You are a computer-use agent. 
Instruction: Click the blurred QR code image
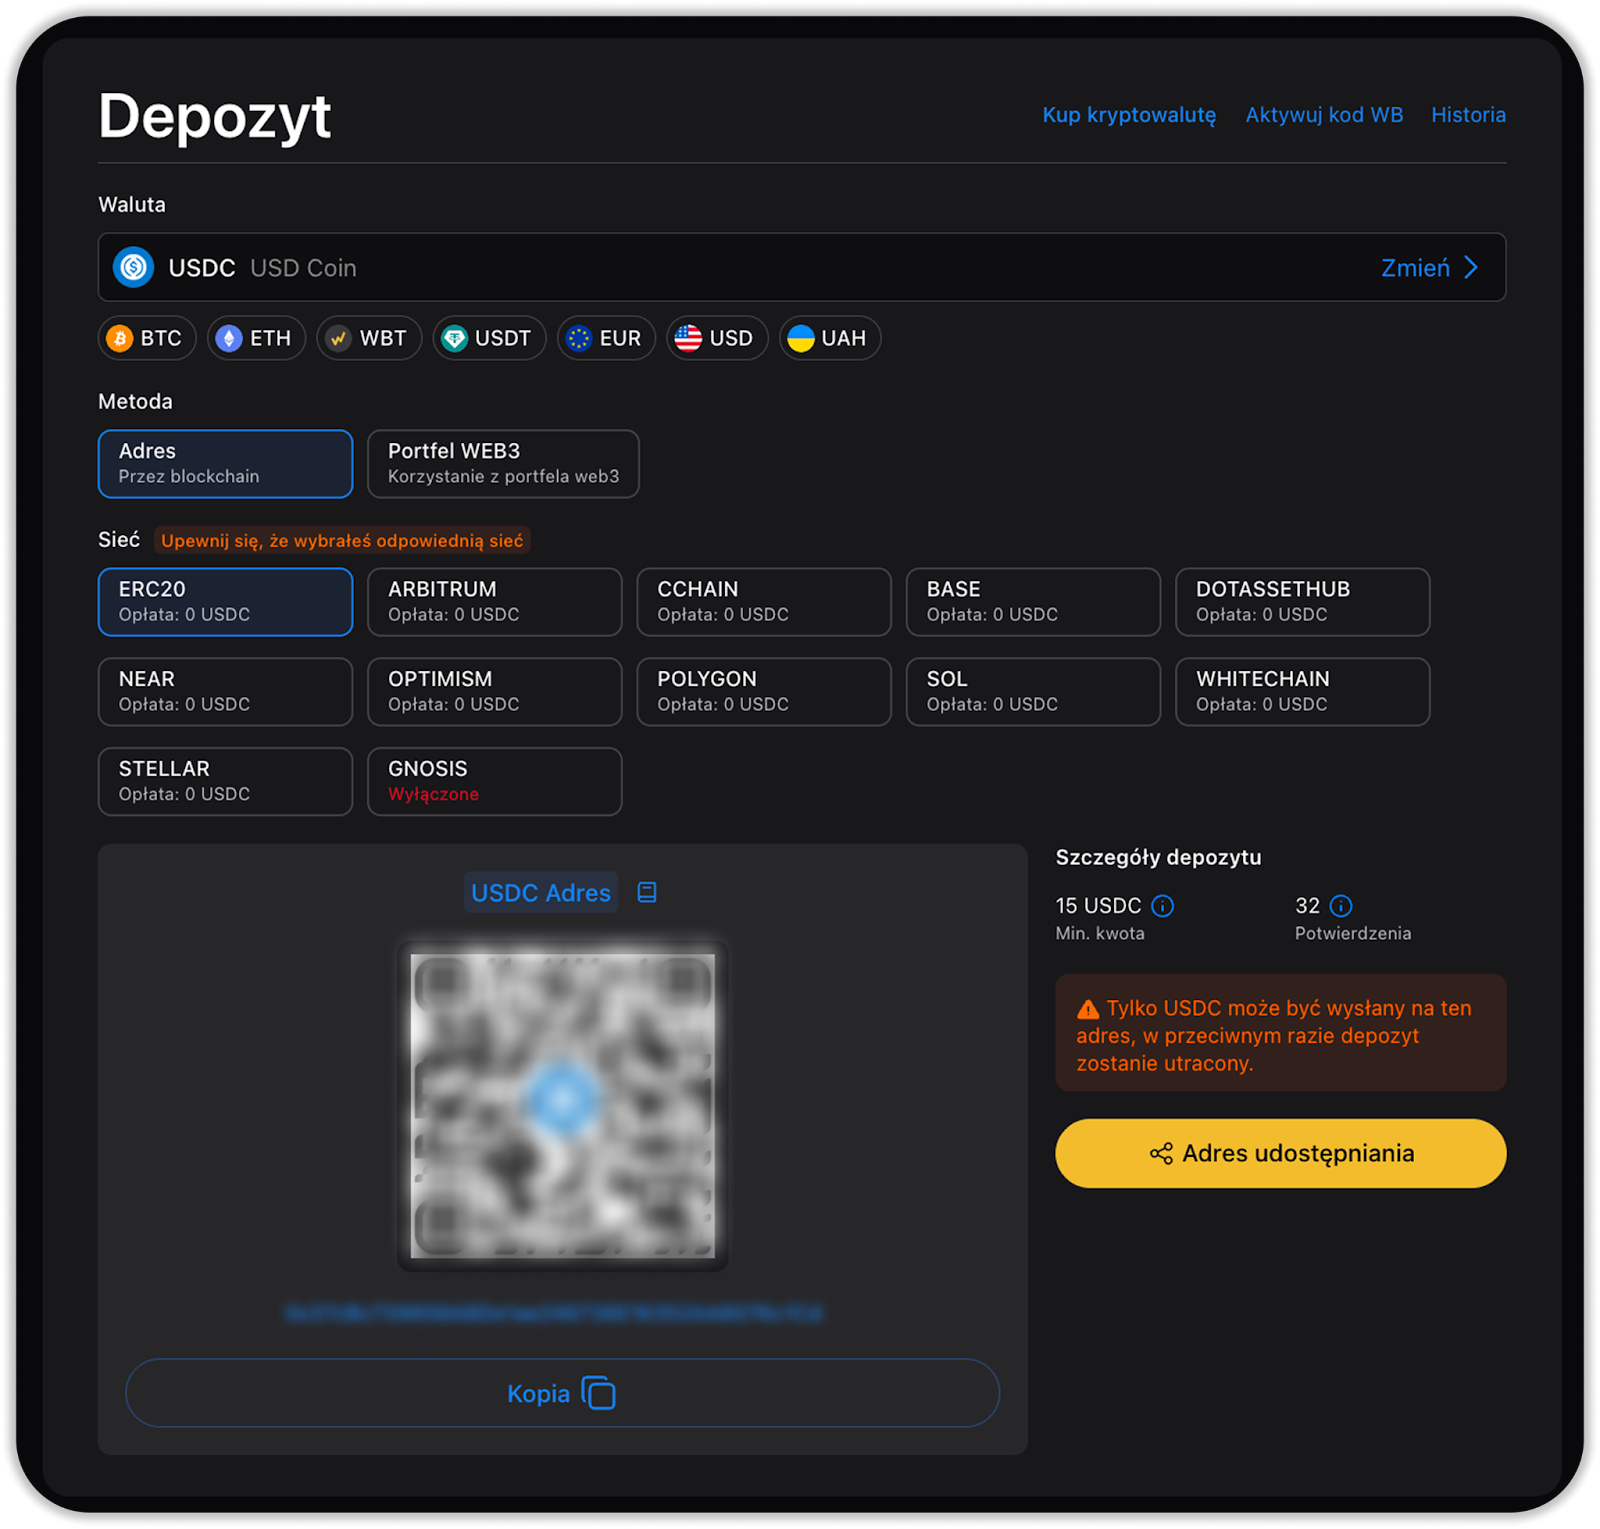tap(562, 1105)
